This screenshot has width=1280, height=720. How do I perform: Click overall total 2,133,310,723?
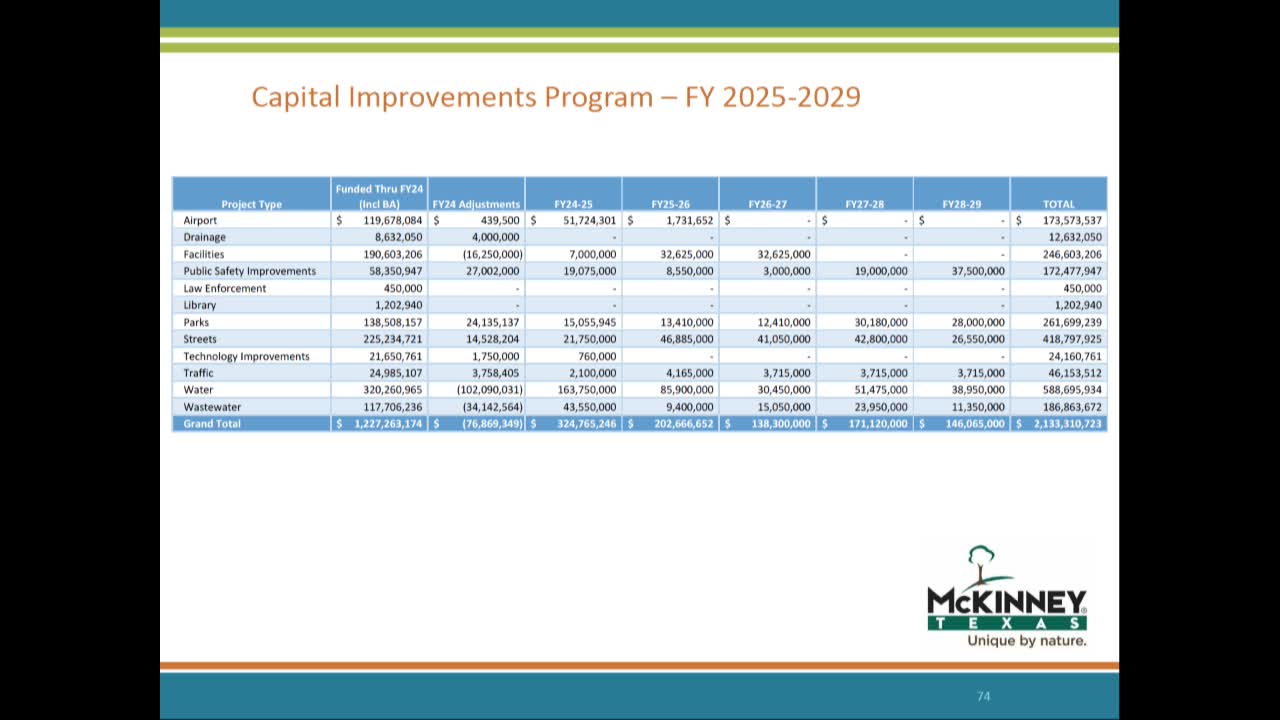click(1067, 424)
